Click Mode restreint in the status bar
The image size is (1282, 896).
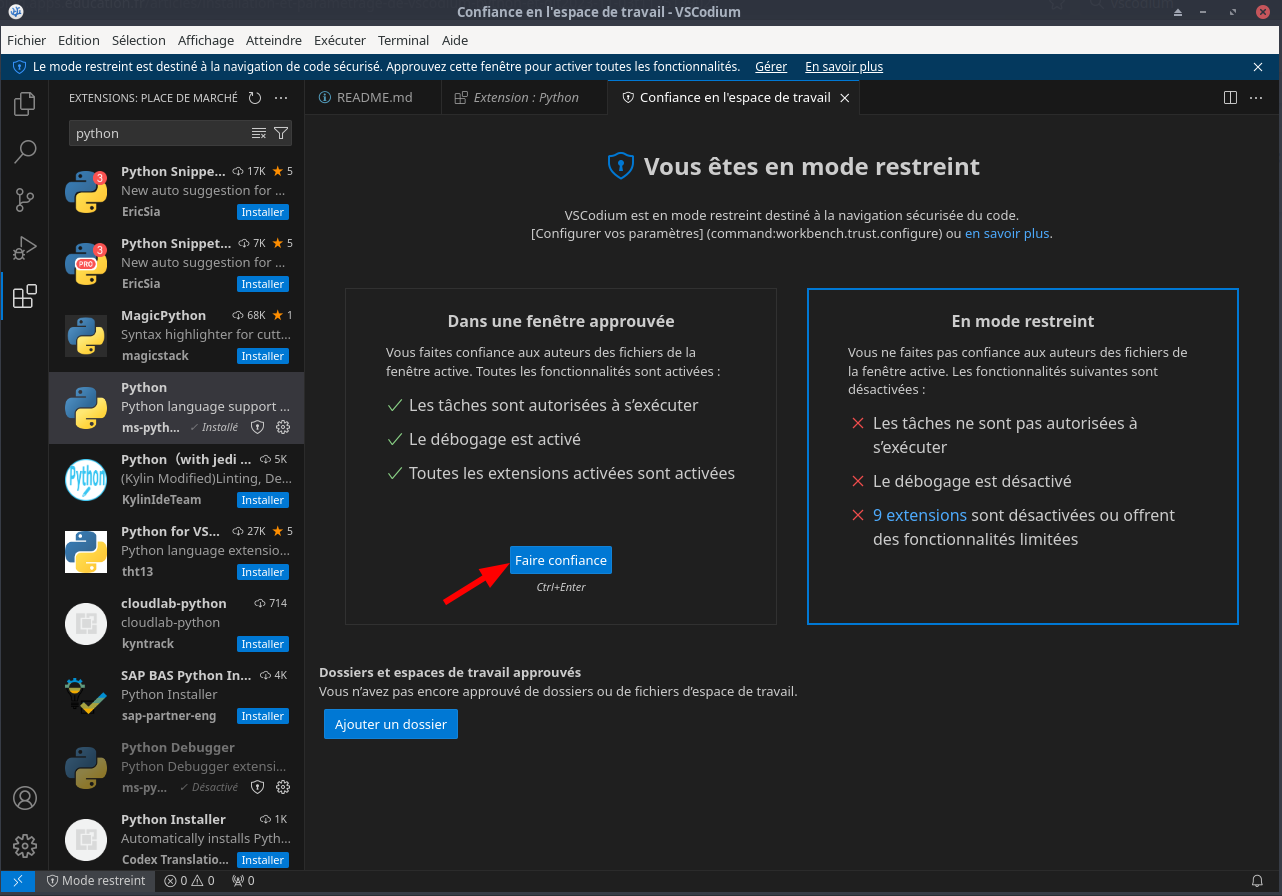tap(96, 881)
